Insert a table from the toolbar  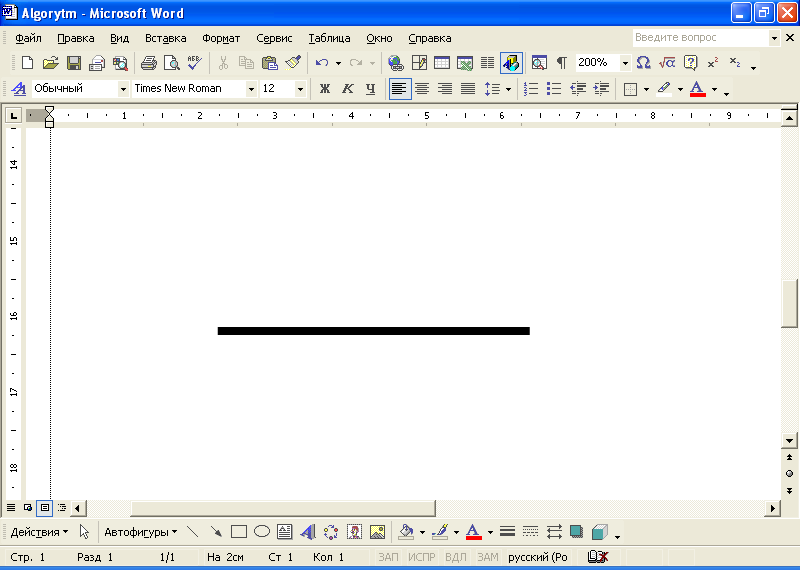coord(442,63)
